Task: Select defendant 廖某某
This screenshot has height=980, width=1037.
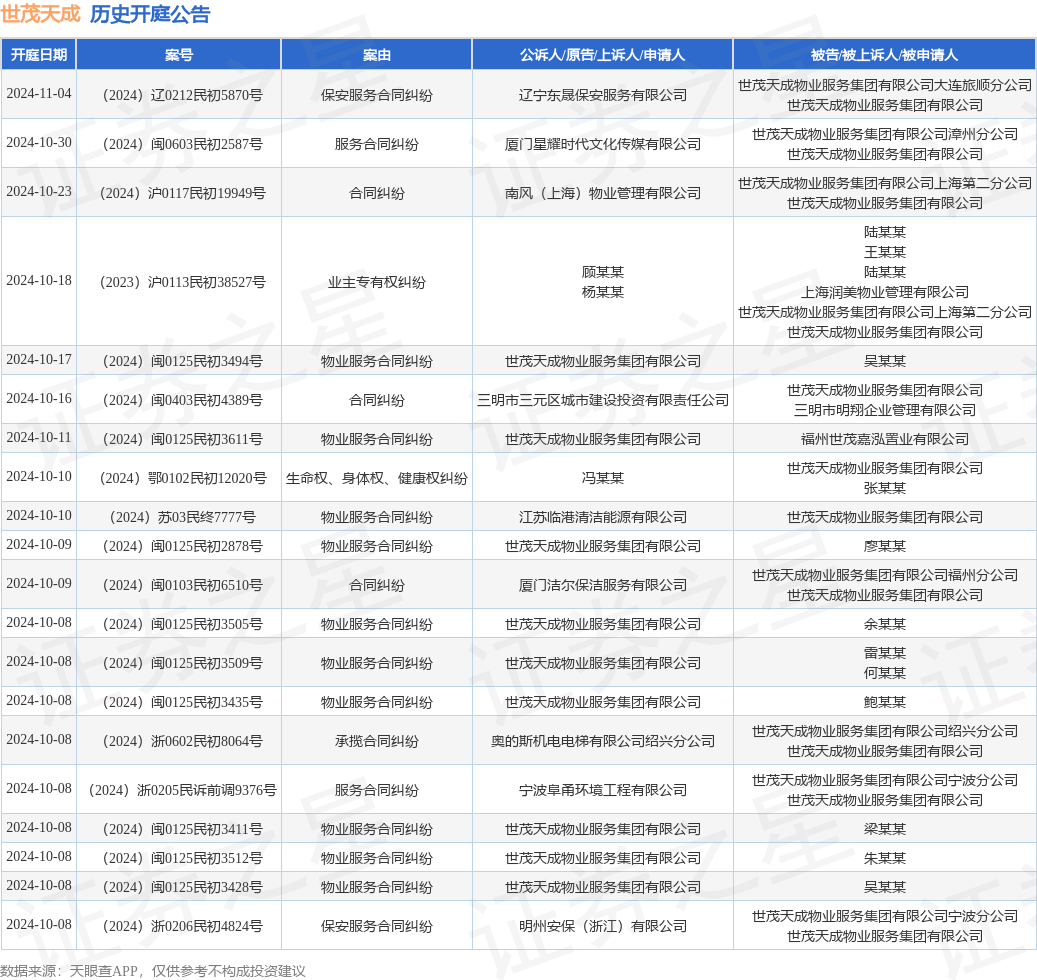Action: point(885,546)
